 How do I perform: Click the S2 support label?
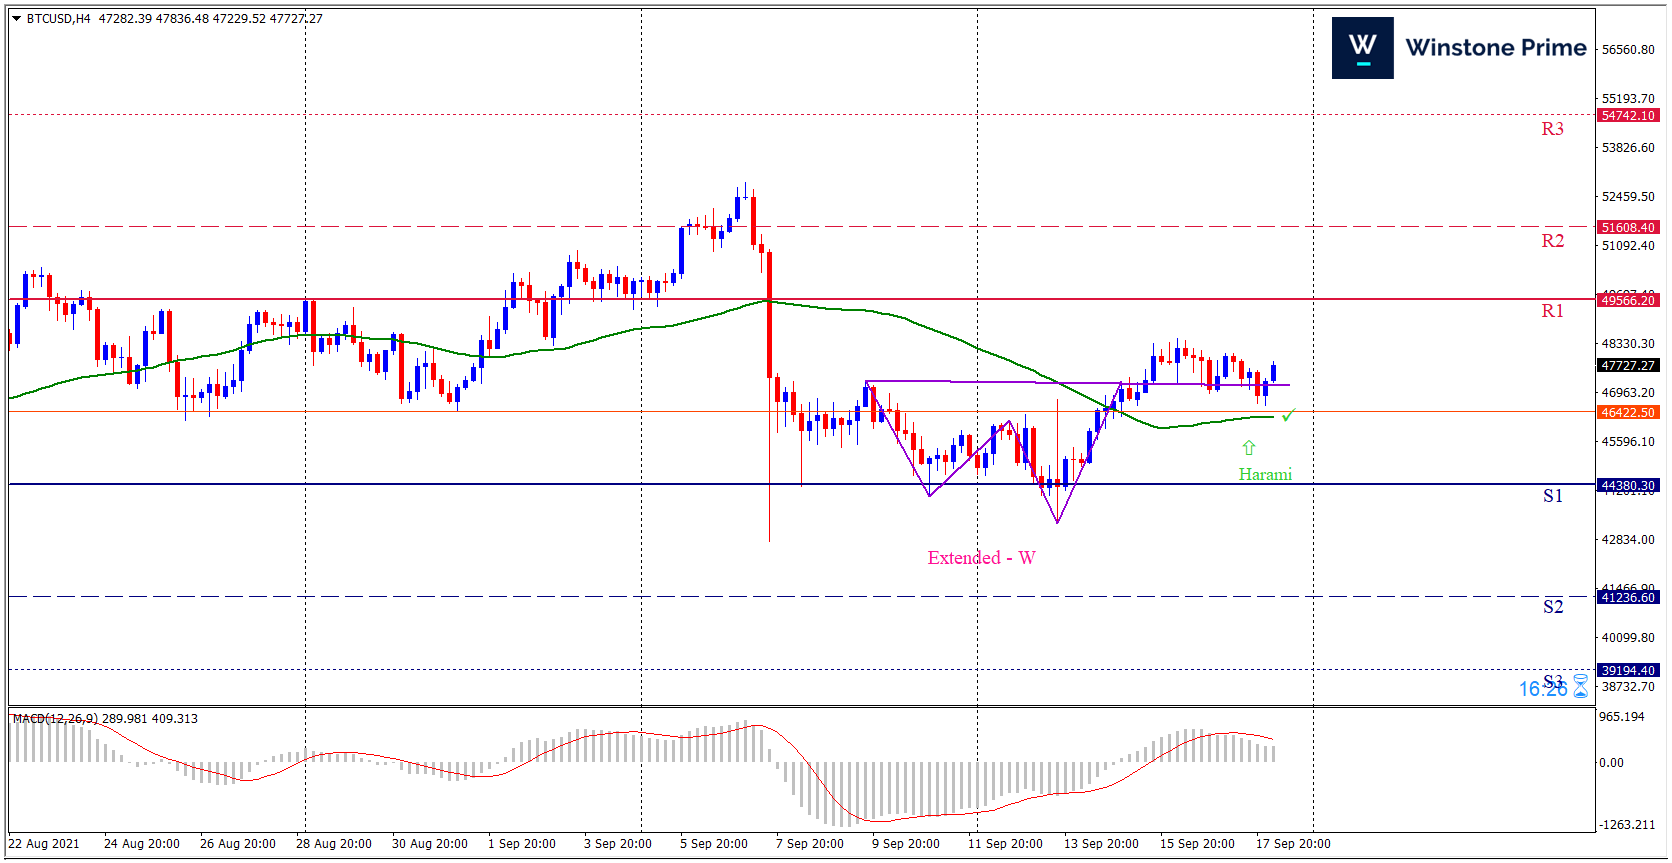1552,607
